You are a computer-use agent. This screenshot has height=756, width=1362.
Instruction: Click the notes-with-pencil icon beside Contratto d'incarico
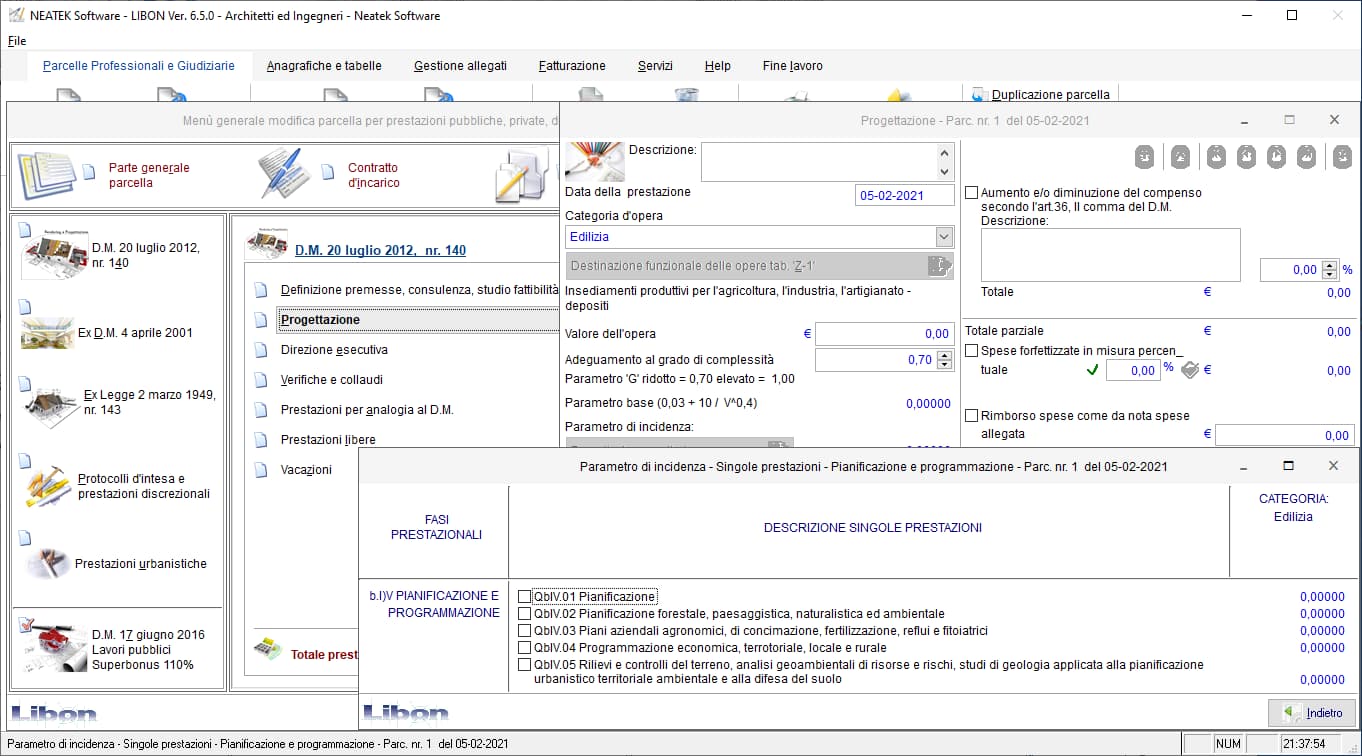tap(520, 174)
